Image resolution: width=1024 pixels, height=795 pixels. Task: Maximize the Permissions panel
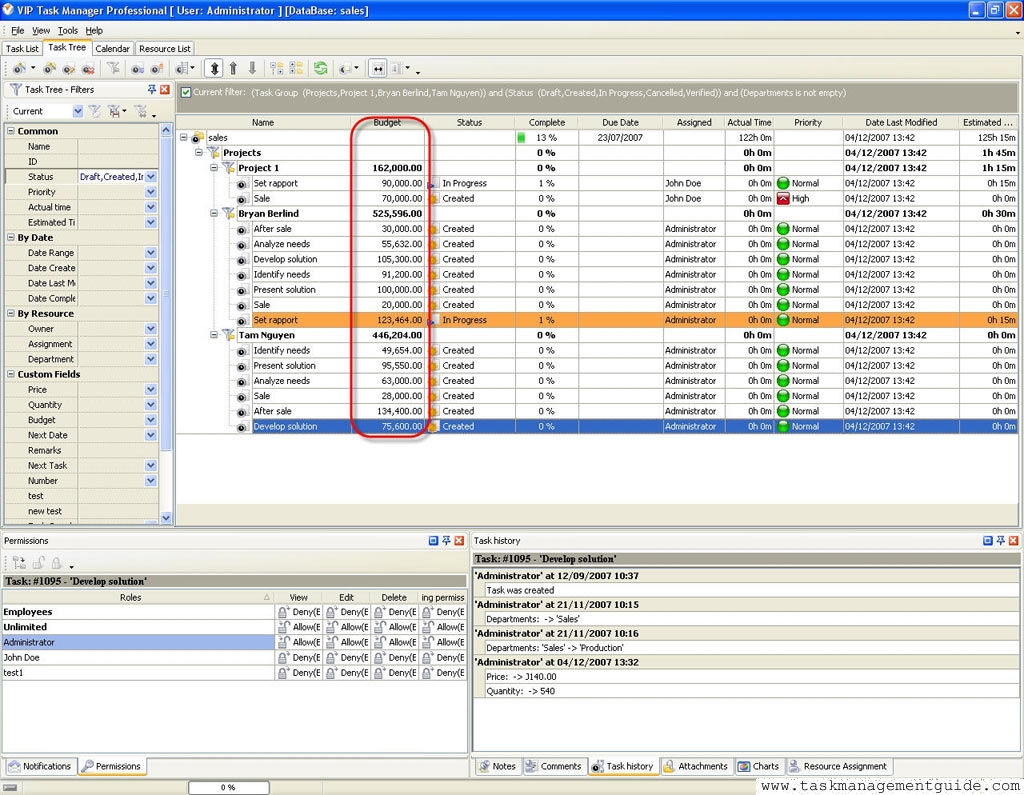433,540
